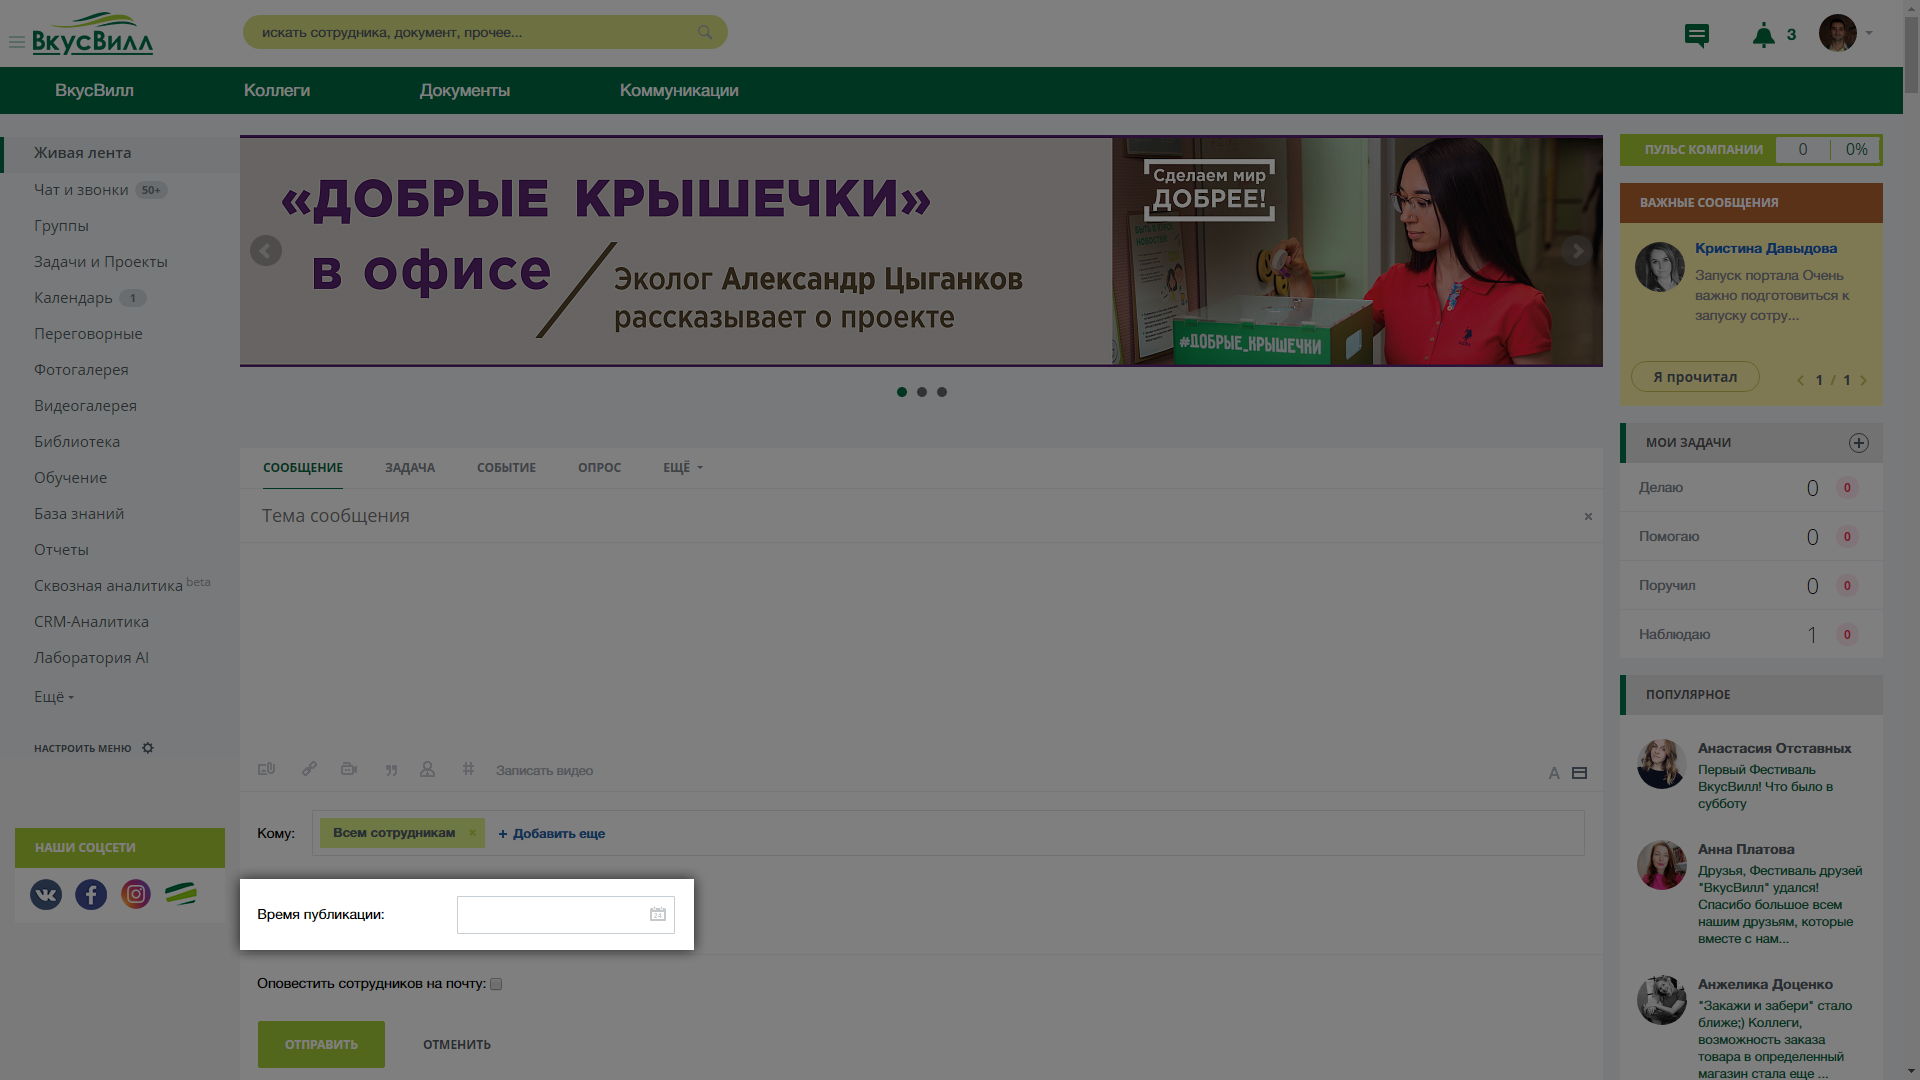Expand the dropdown arrow next to avatar
This screenshot has width=1920, height=1080.
1869,33
